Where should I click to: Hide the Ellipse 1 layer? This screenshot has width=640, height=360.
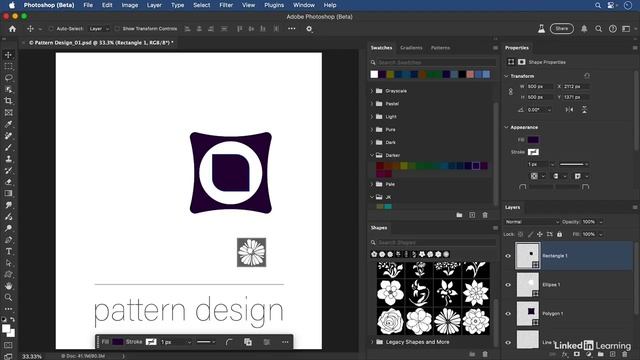[x=508, y=285]
